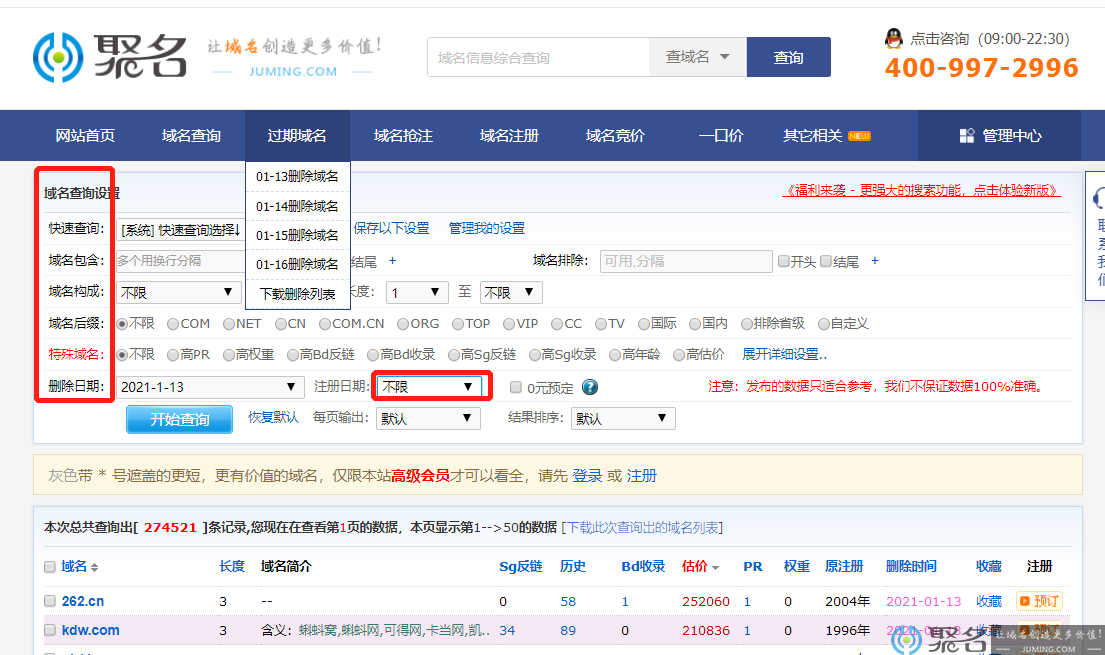Image resolution: width=1105 pixels, height=655 pixels.
Task: Open the 域名抢注 nav item
Action: (403, 135)
